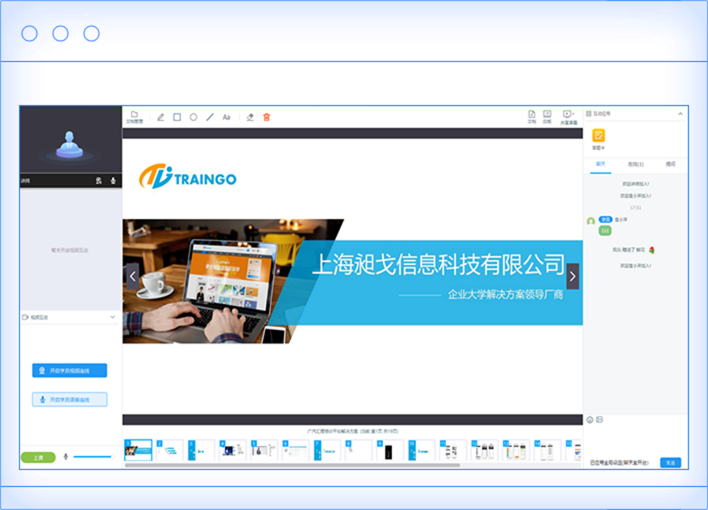708x510 pixels.
Task: Select the Aa text tool
Action: [227, 117]
